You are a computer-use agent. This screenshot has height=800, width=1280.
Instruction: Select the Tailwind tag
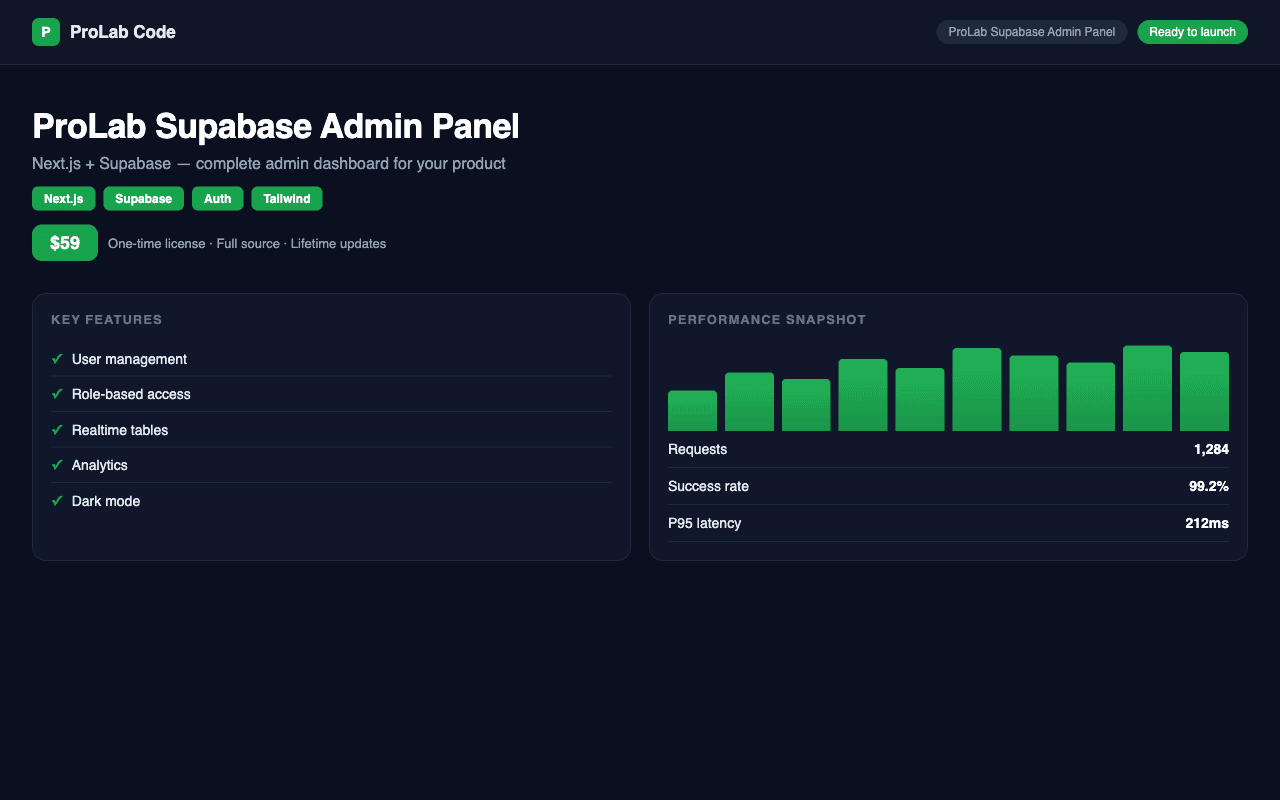287,199
